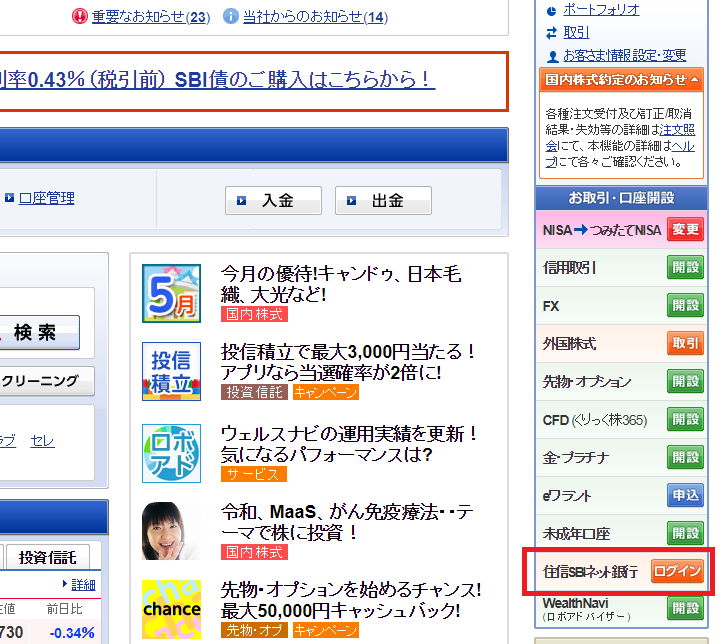Click the pie chart icon beside ポートフォリオ
The height and width of the screenshot is (644, 727).
551,11
